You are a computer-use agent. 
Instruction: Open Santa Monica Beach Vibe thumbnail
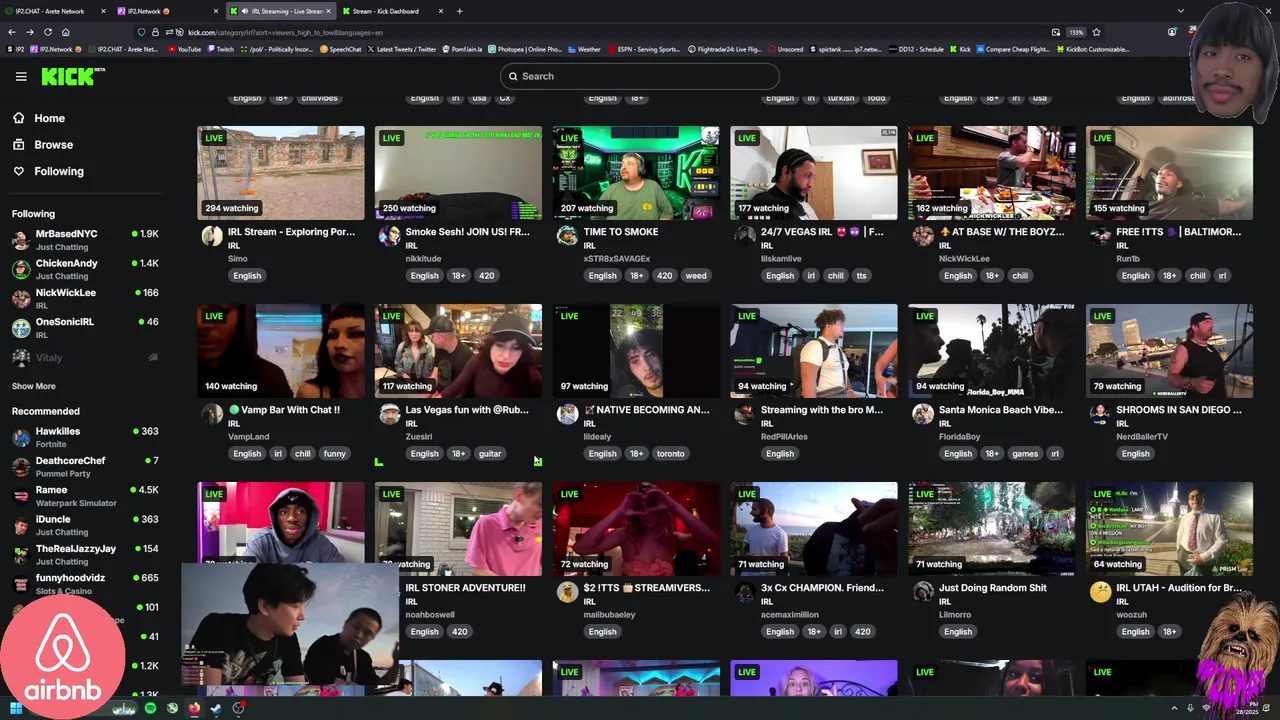[x=992, y=351]
